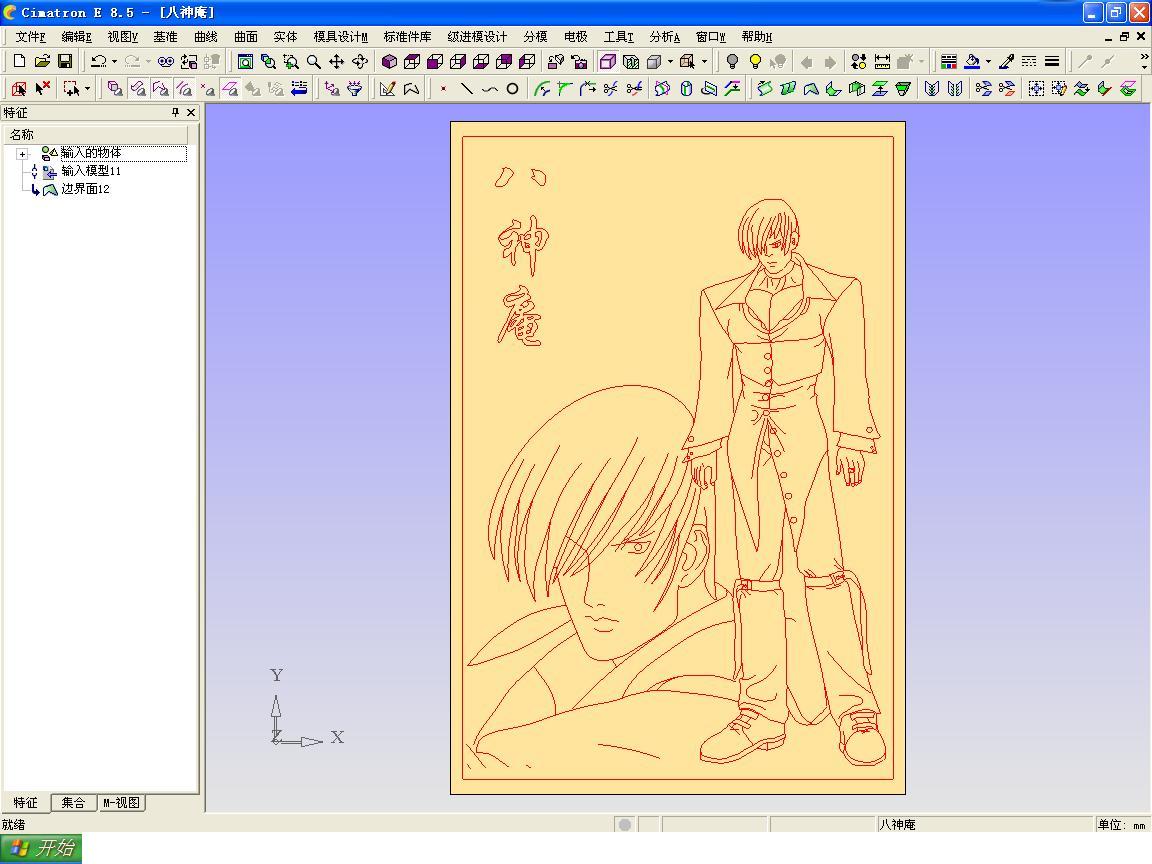
Task: Toggle the curve selection filter
Action: click(x=184, y=89)
